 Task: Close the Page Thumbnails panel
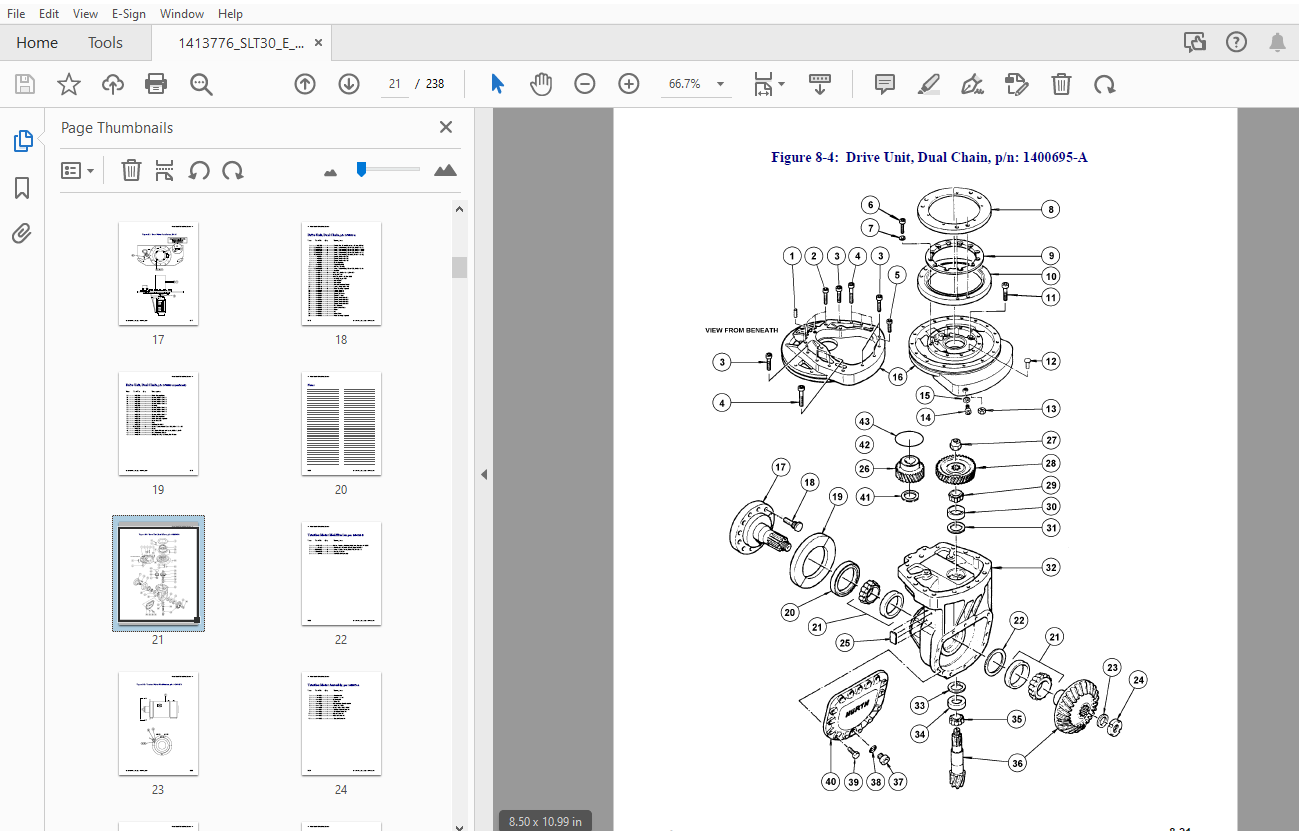coord(446,127)
